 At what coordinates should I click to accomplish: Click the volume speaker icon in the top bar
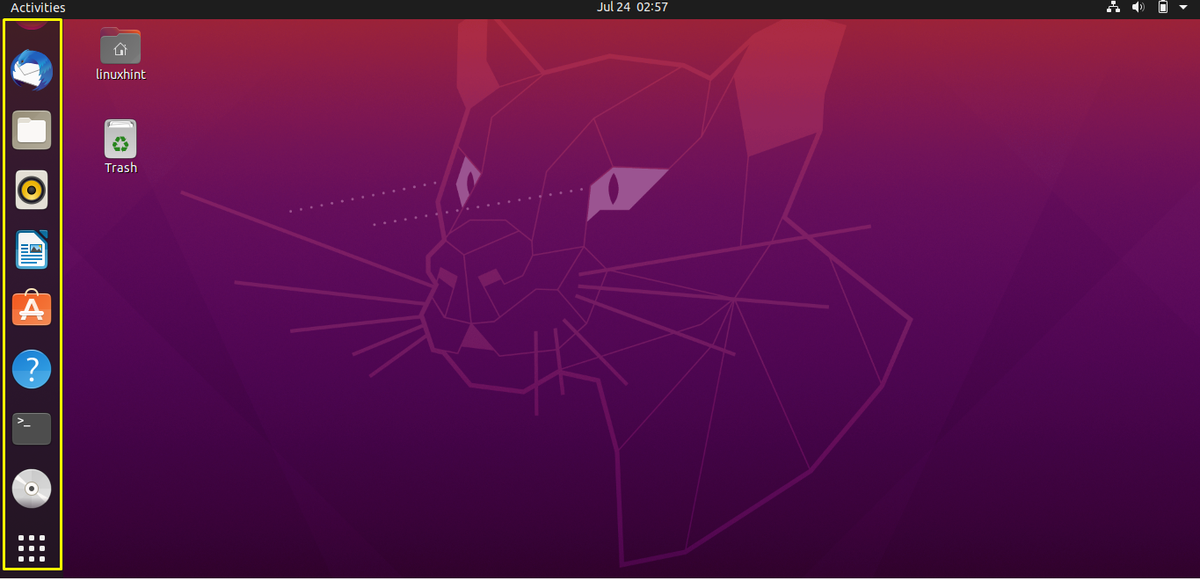coord(1138,7)
